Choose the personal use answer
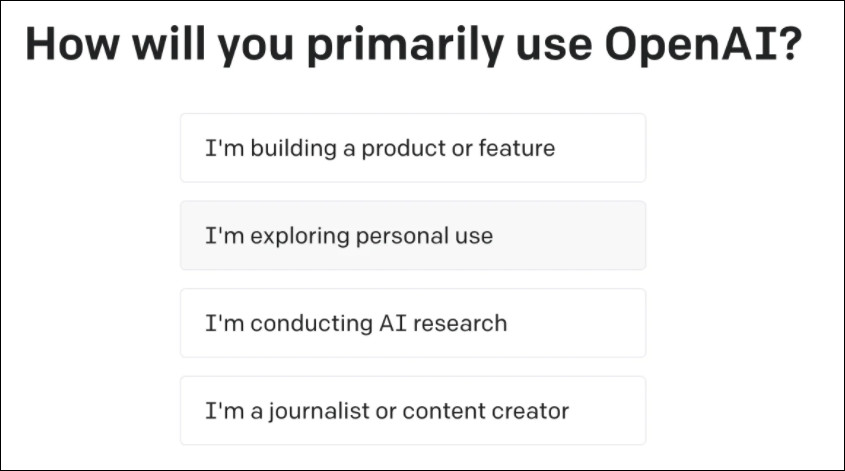The image size is (845, 471). [412, 236]
